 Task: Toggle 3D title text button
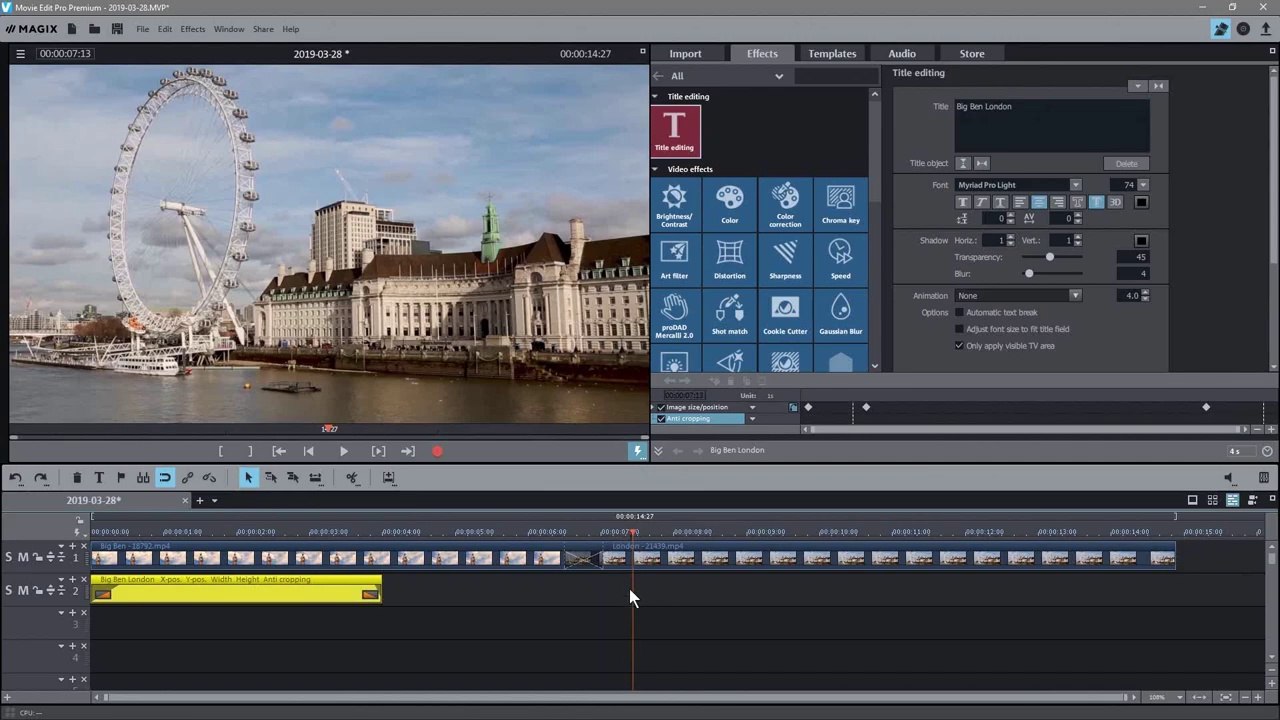click(1115, 202)
